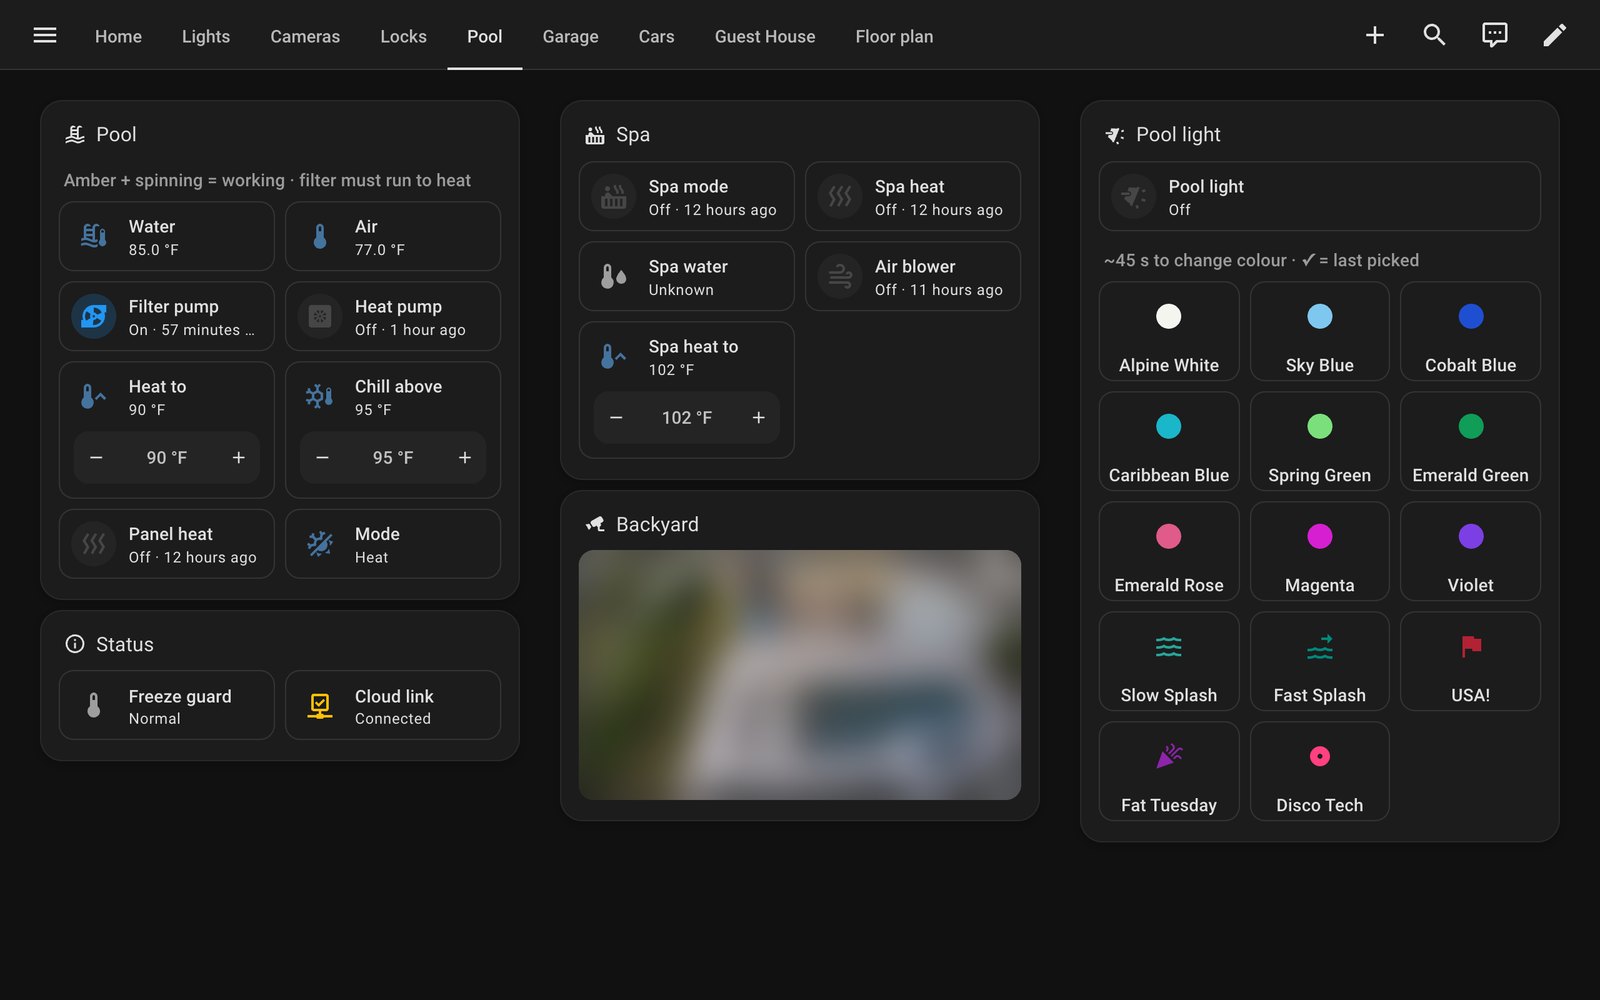
Task: Open the Floor plan tab
Action: coord(894,36)
